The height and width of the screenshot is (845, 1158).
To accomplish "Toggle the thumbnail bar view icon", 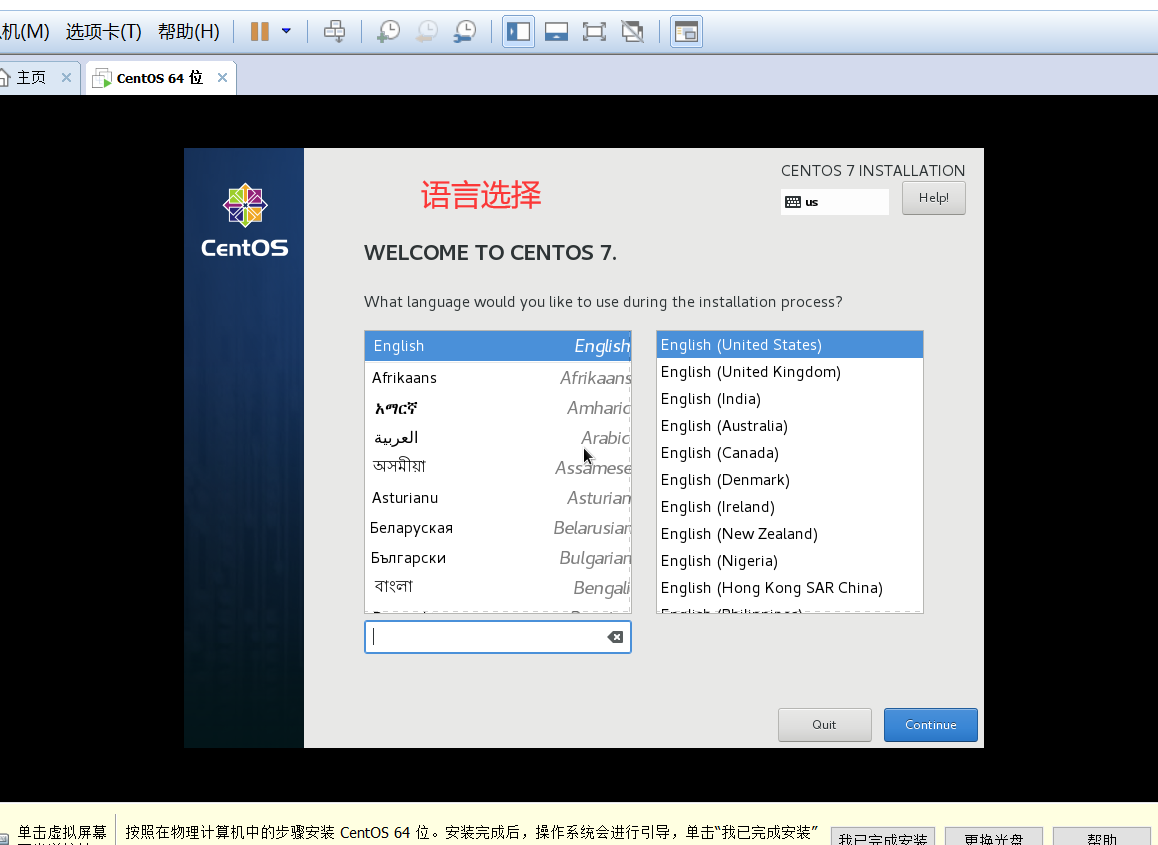I will pos(556,32).
